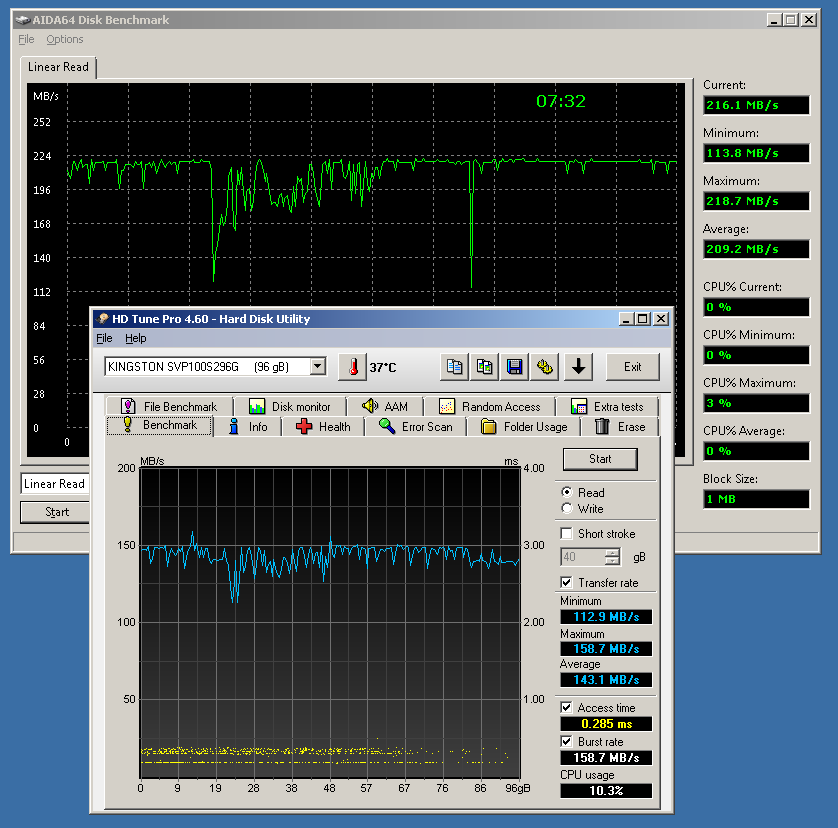Open AIDA64 Options menu

point(65,39)
